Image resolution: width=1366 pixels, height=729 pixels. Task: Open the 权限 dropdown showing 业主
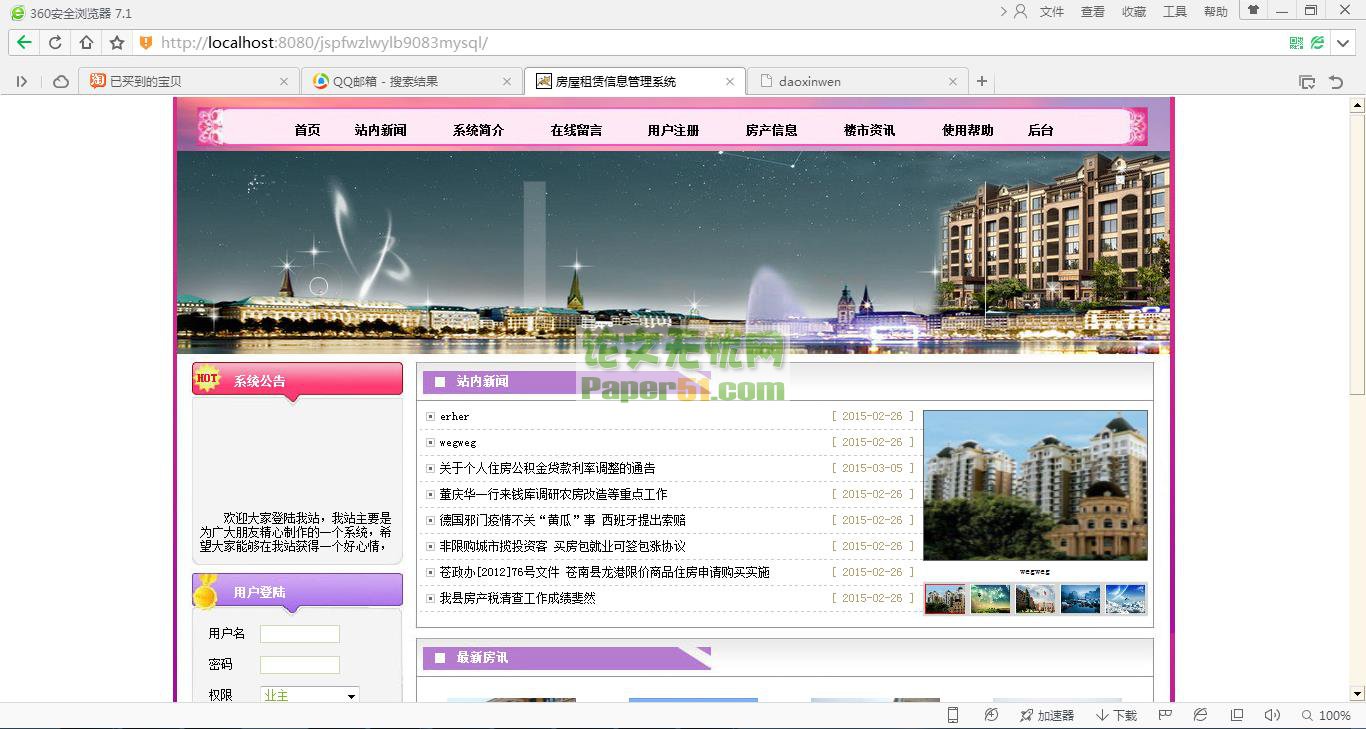click(309, 695)
